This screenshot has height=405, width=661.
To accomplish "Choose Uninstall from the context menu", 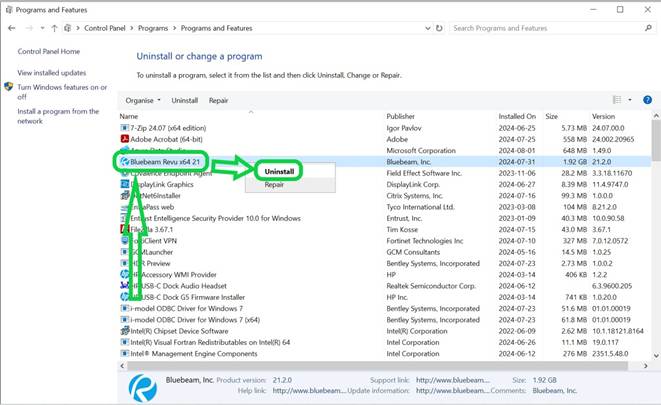I will 279,172.
